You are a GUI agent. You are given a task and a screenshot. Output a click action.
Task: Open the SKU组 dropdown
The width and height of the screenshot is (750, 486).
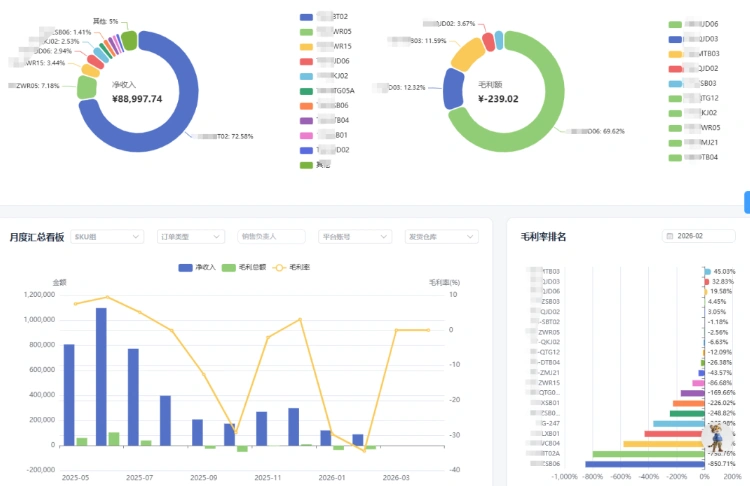coord(105,237)
